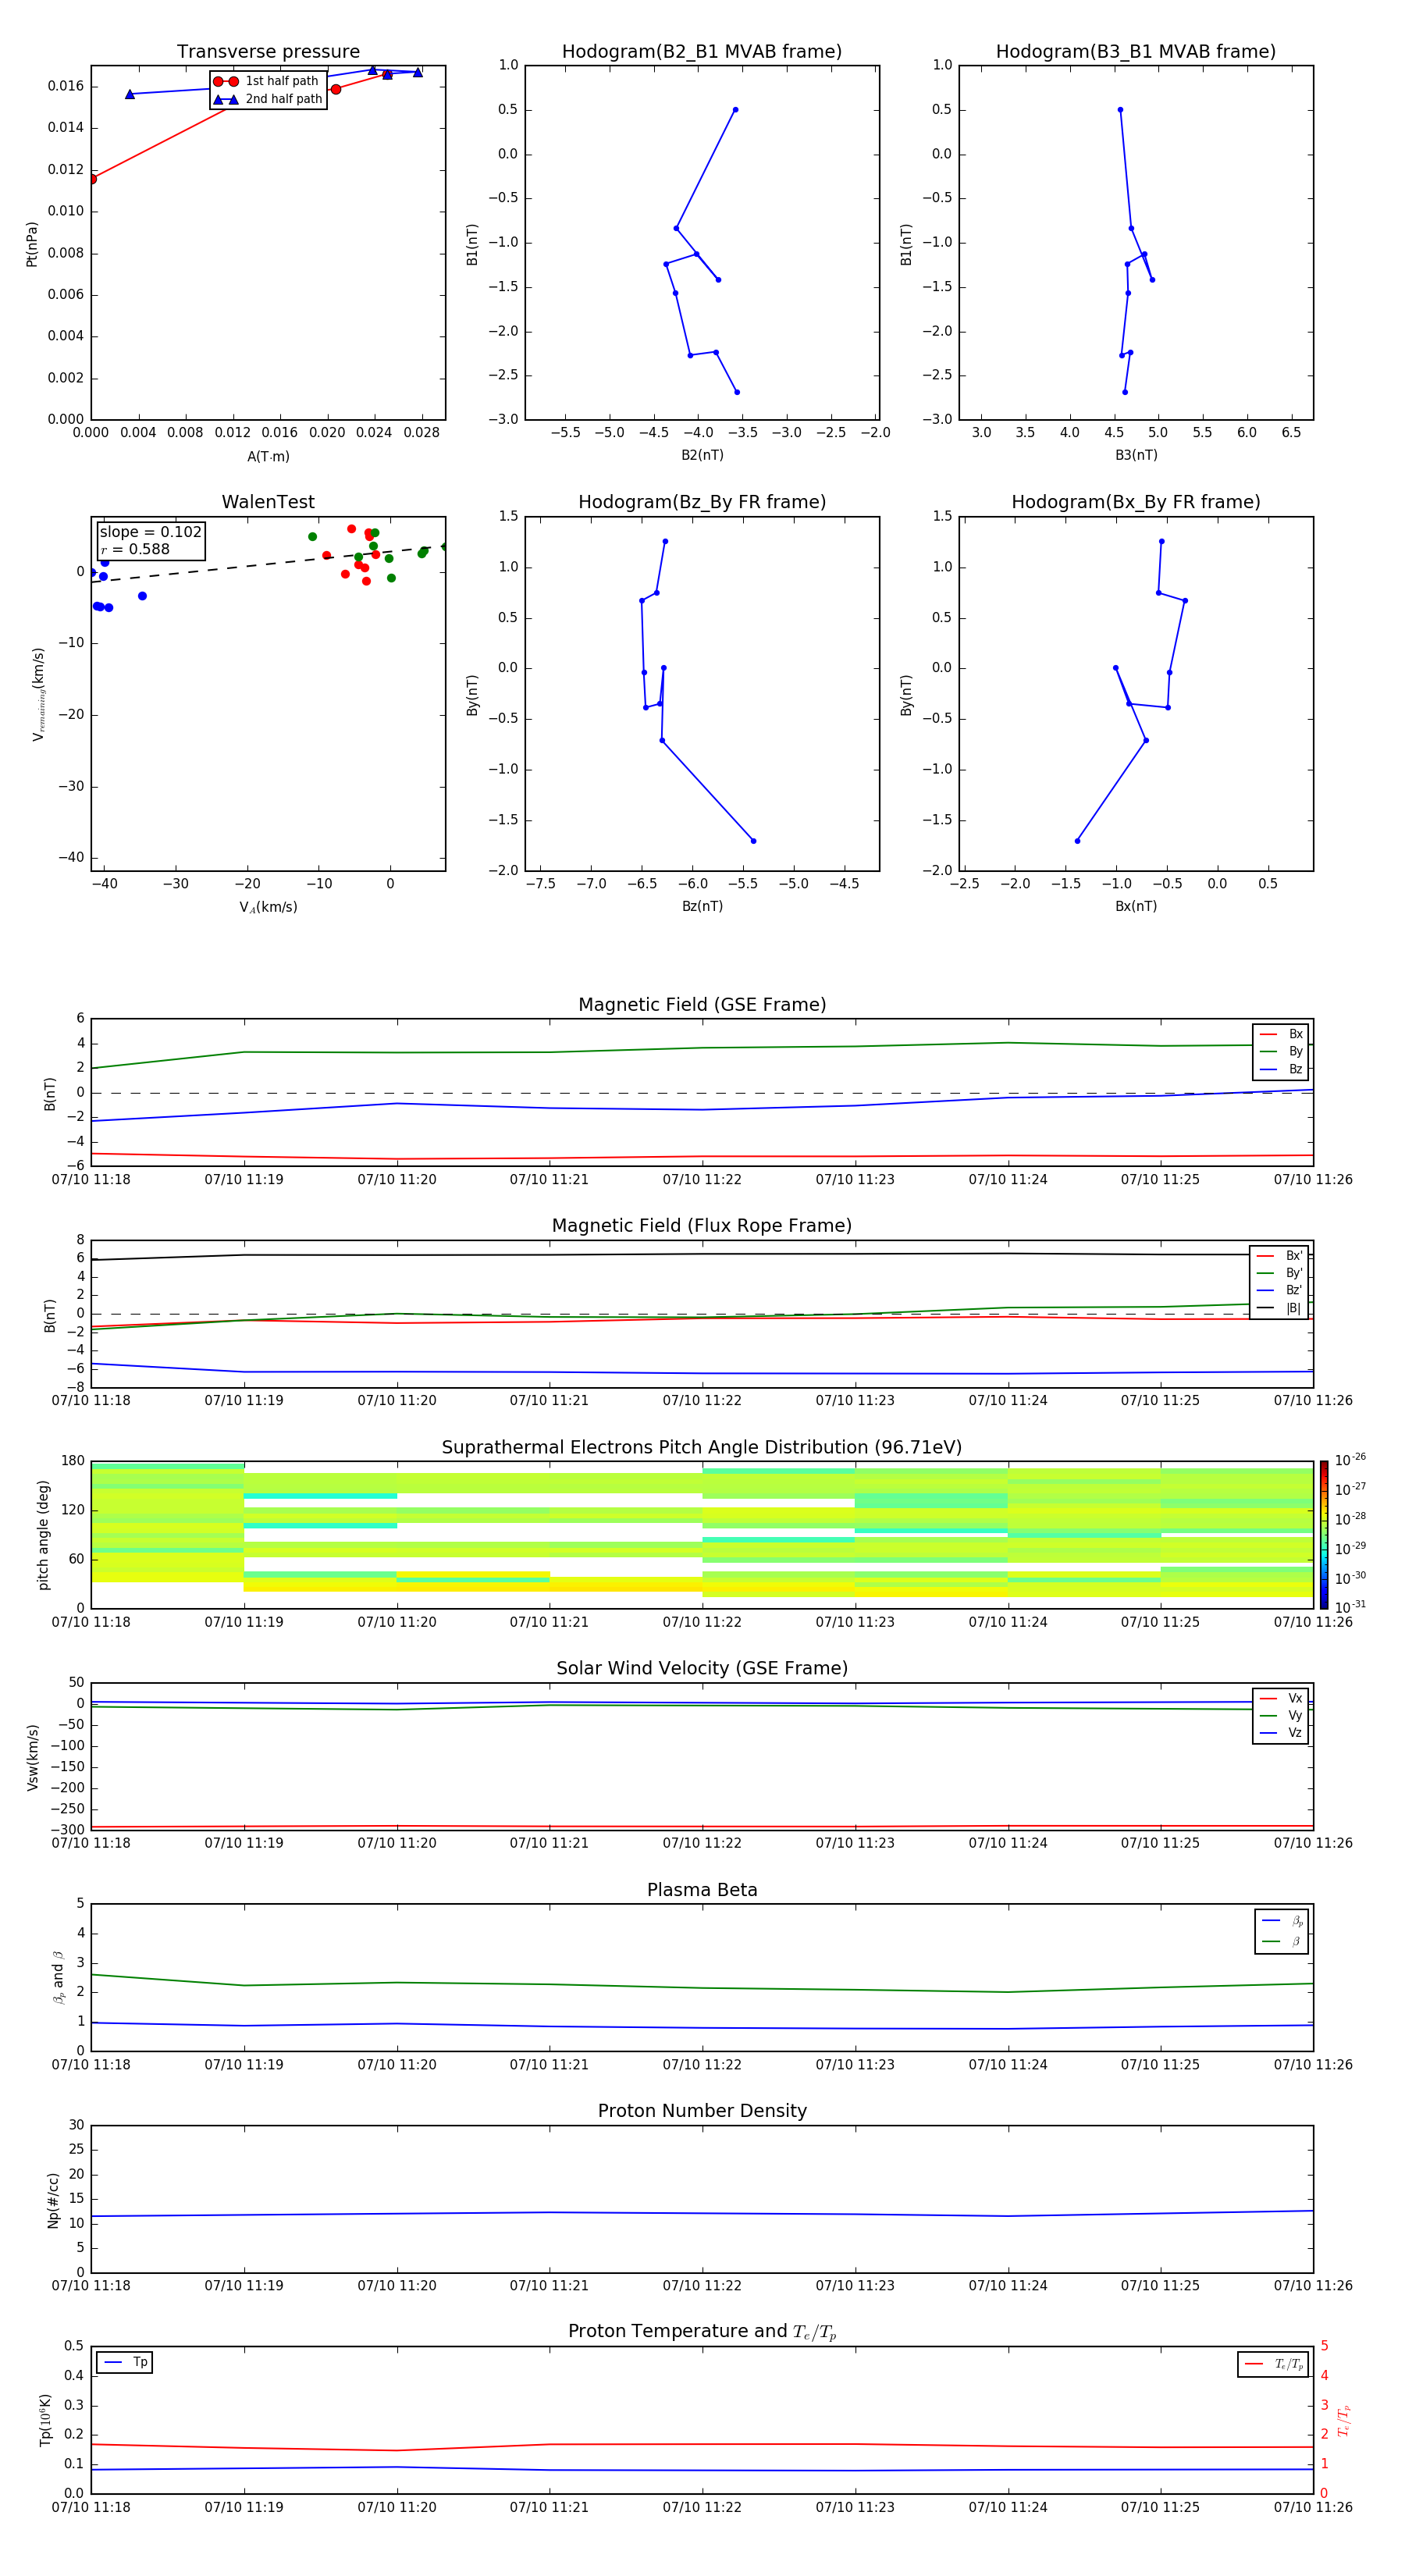Screen dimensions: 1405x2576
Task: Select 'Bx' in the GSE magnetic field legend
Action: (1281, 1034)
